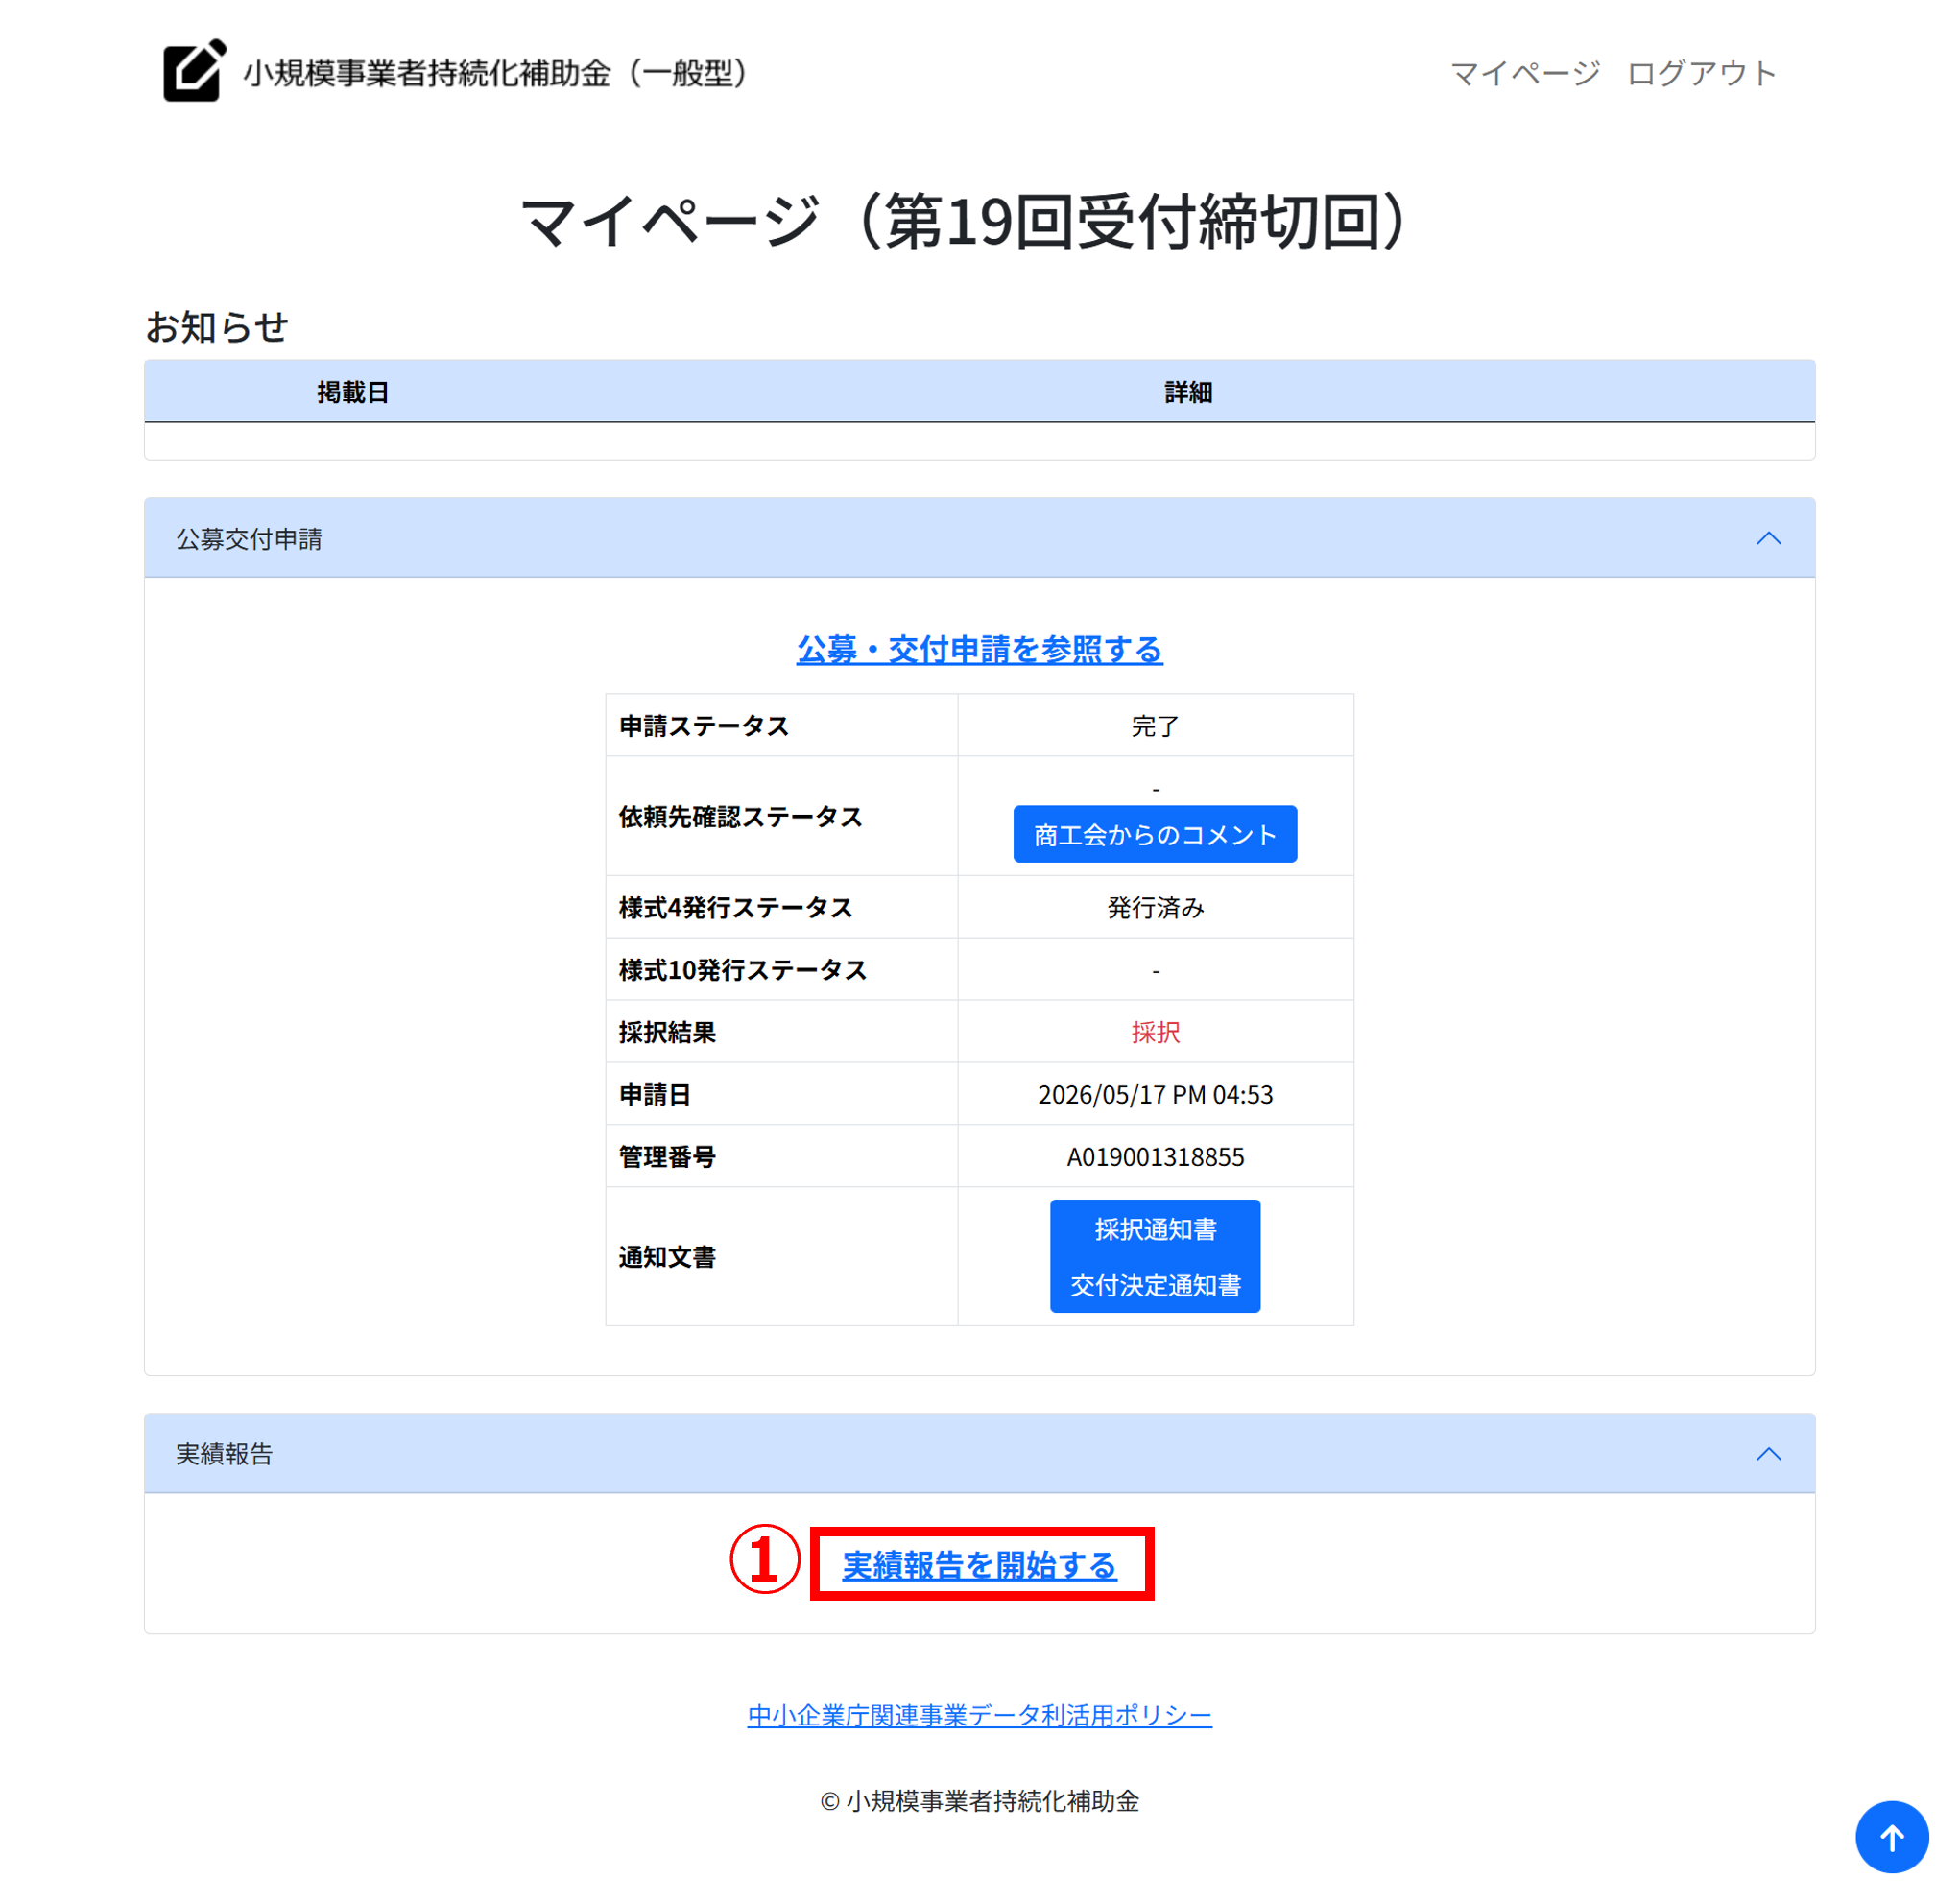Click the pencil edit logo icon
This screenshot has height=1903, width=1960.
click(x=194, y=70)
